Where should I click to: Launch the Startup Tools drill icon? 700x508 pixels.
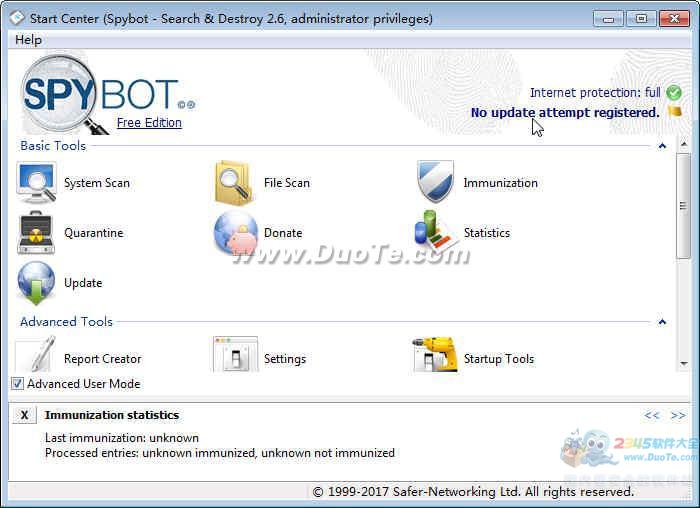(x=435, y=355)
